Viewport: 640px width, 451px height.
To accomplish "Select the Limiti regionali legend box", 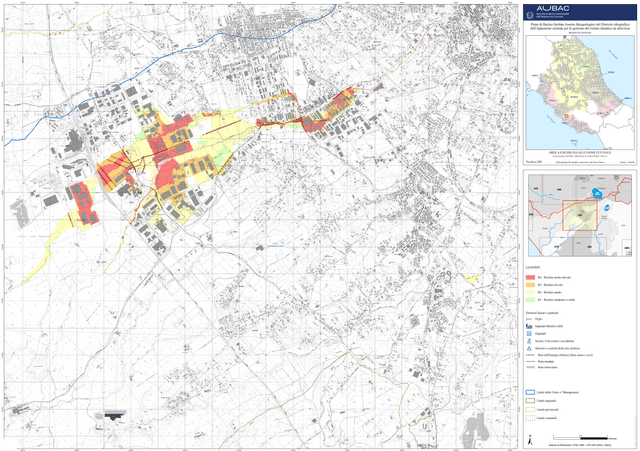I will 531,400.
